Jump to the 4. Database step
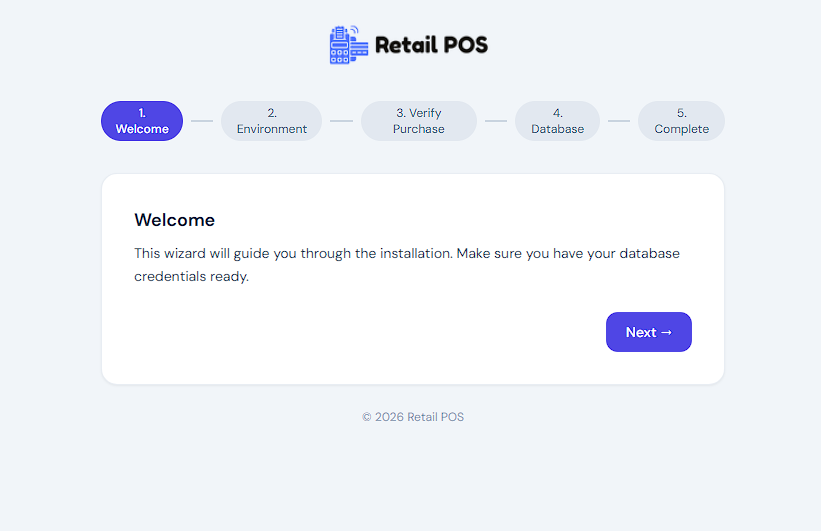Screen dimensions: 821x531 557,121
